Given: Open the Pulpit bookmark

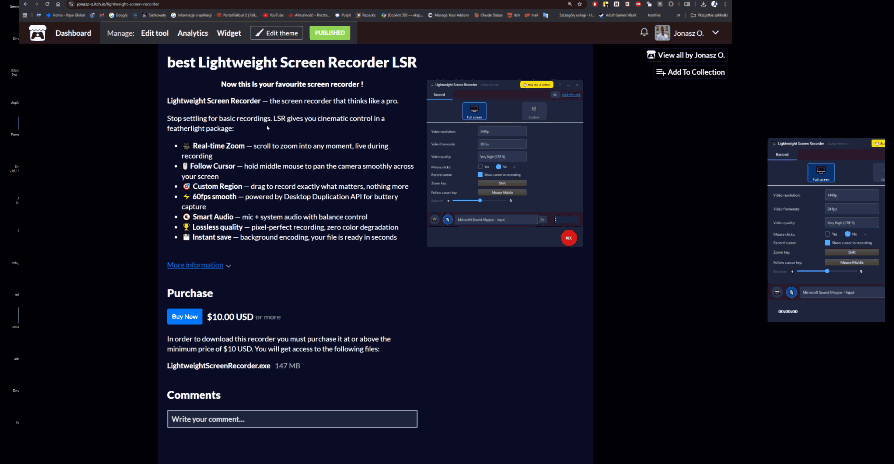Looking at the screenshot, I should pyautogui.click(x=343, y=15).
